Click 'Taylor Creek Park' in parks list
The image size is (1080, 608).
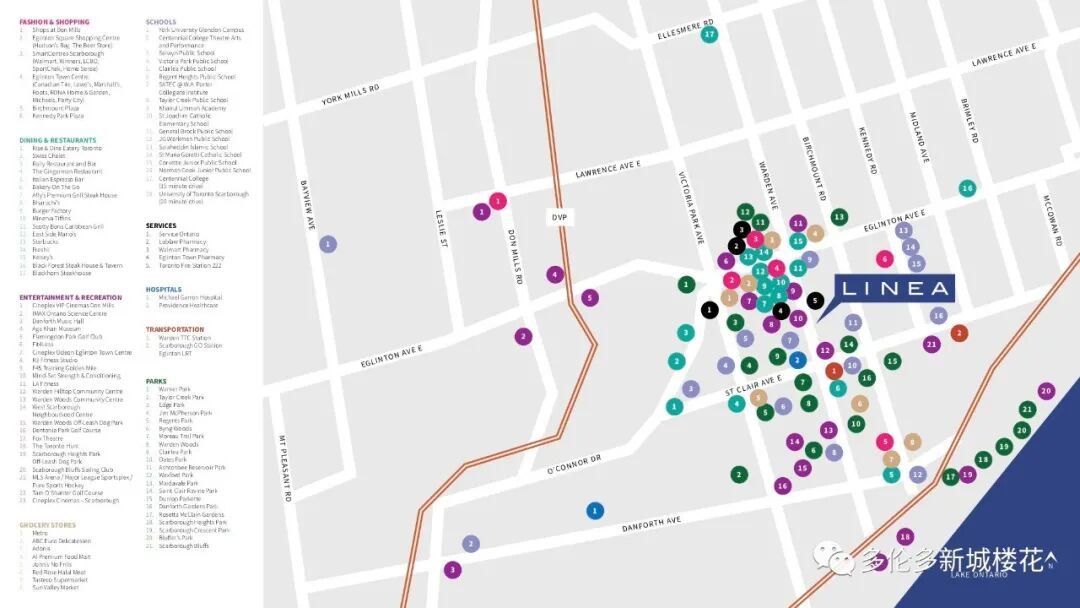[181, 397]
